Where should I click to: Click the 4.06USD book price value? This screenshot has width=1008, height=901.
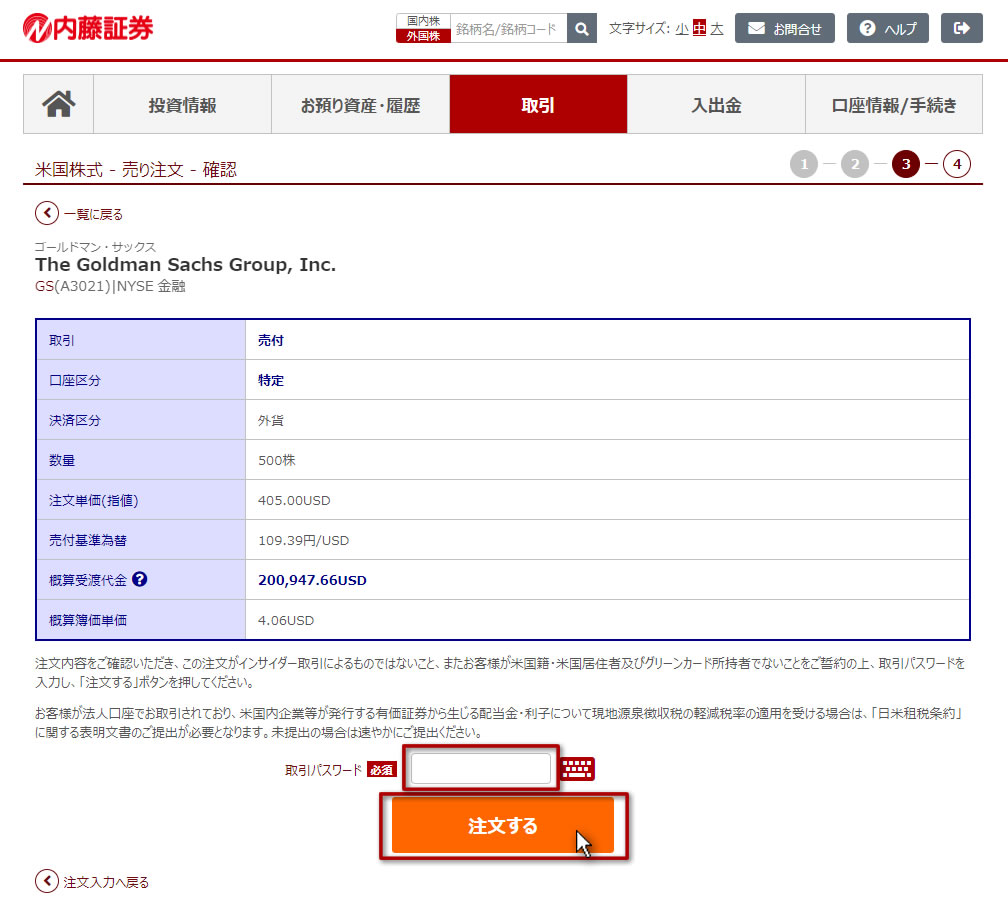click(285, 620)
